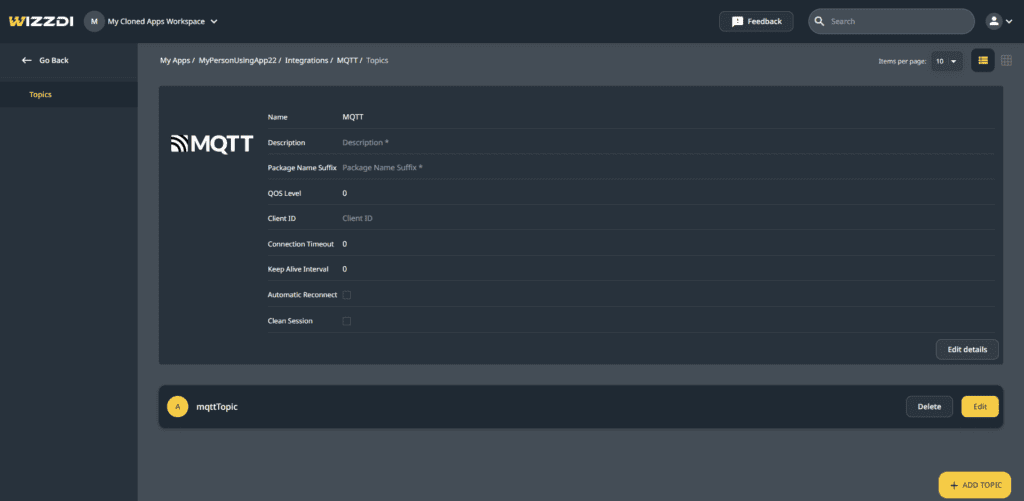Image resolution: width=1024 pixels, height=501 pixels.
Task: Click the search magnifier icon
Action: click(820, 21)
